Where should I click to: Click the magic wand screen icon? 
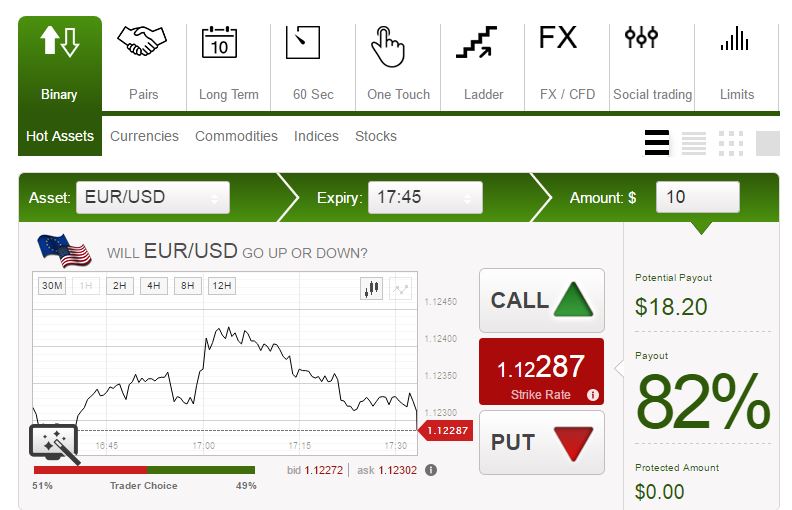click(54, 443)
